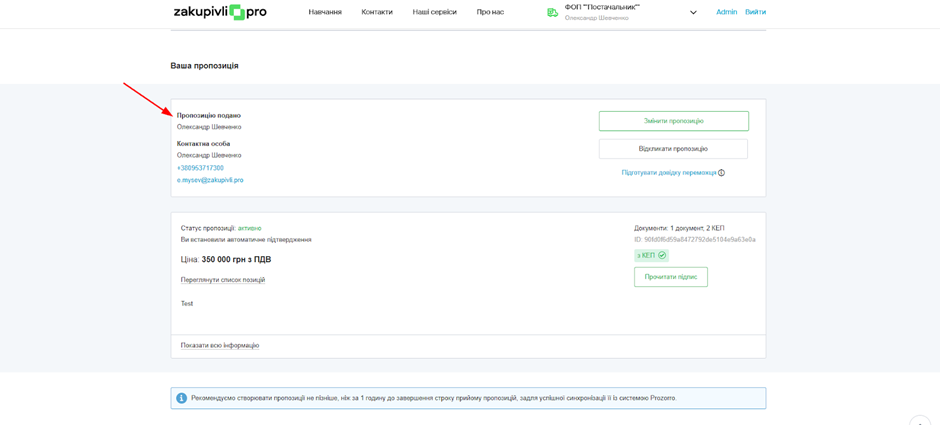Click the green checkmark on з КЕП badge
940x425 pixels.
[x=662, y=256]
